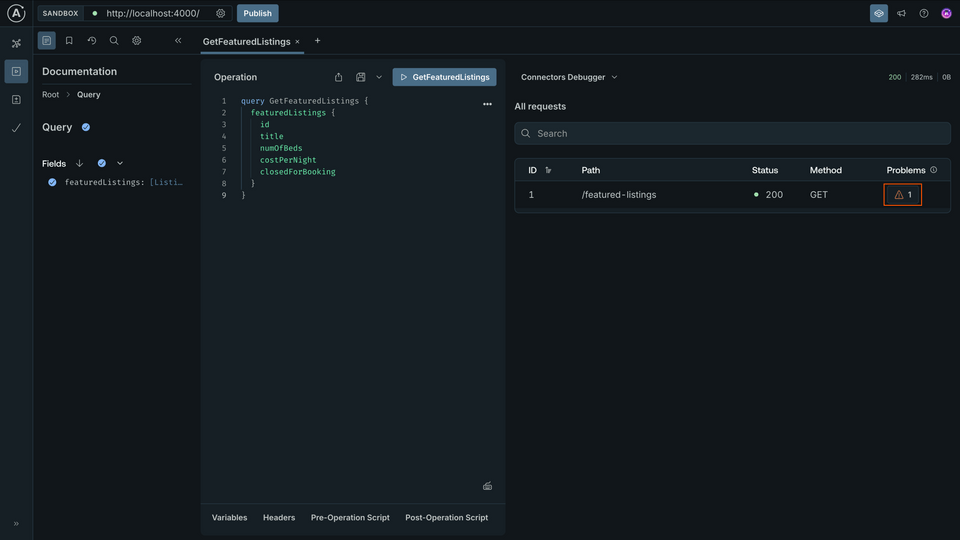Click the megaphone announcements icon
Viewport: 960px width, 540px height.
[901, 13]
